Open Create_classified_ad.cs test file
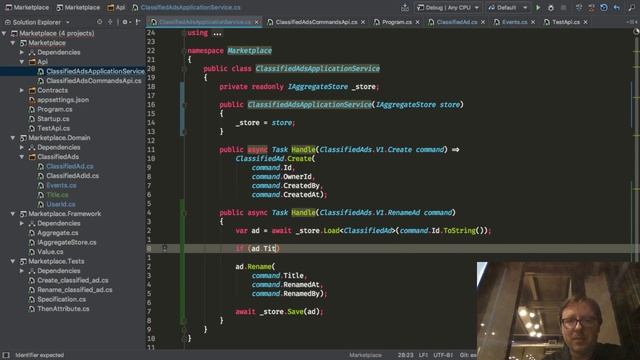The image size is (640, 360). [73, 280]
